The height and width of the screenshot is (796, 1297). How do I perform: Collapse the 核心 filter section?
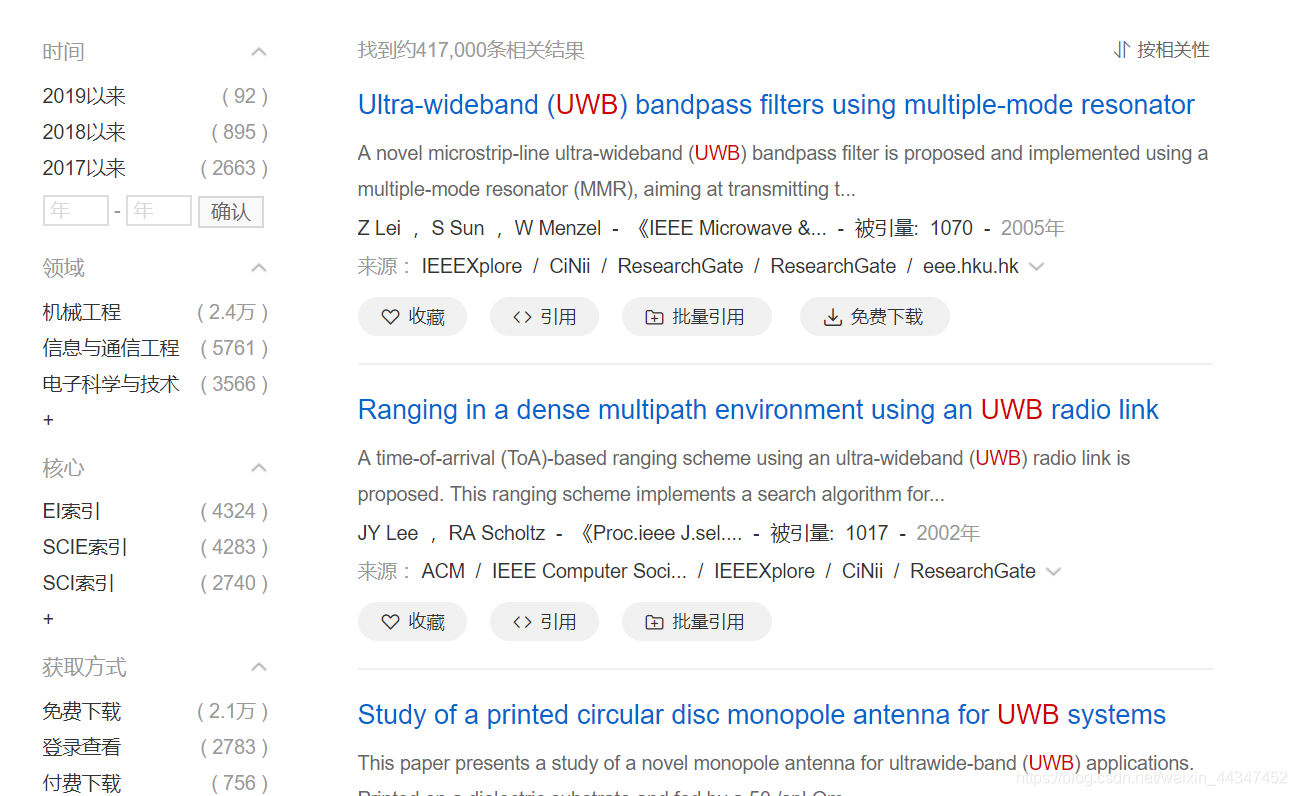(x=259, y=468)
